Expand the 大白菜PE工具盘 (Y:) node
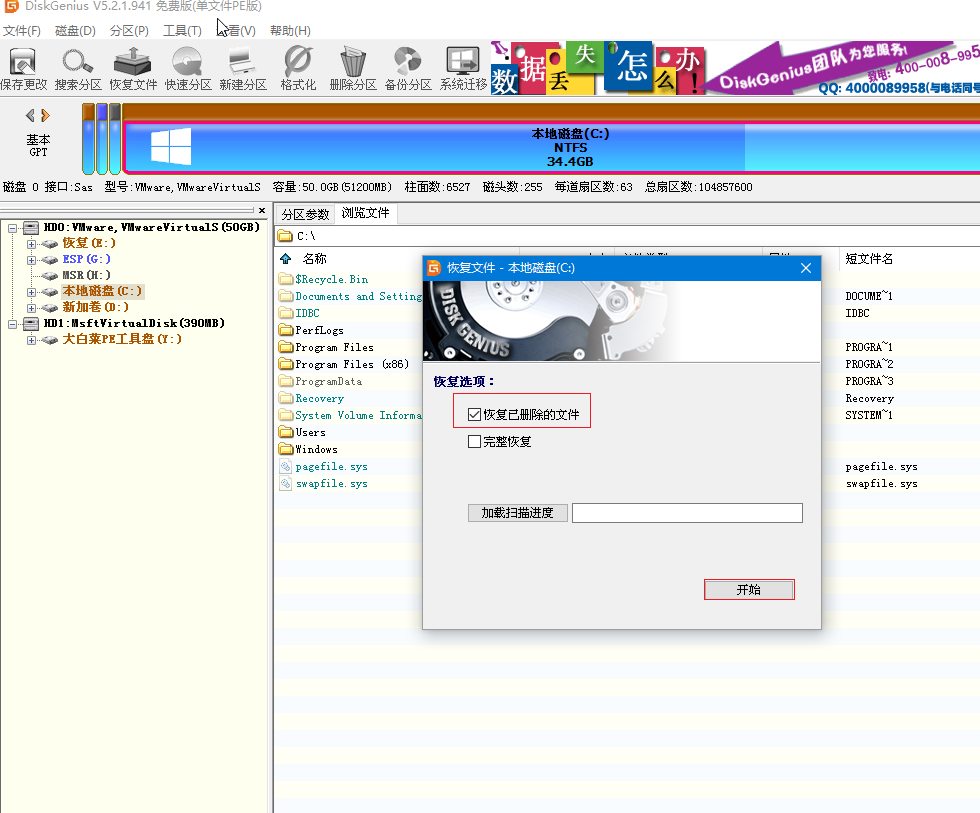The height and width of the screenshot is (813, 980). 31,340
